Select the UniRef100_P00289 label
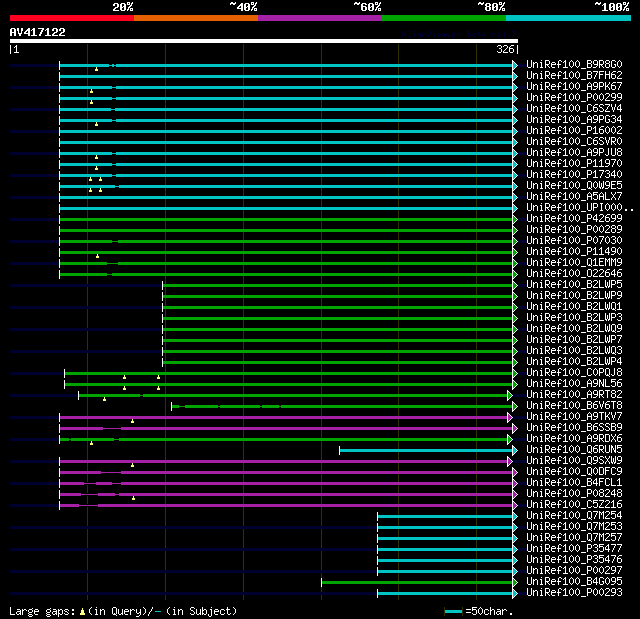 [574, 230]
